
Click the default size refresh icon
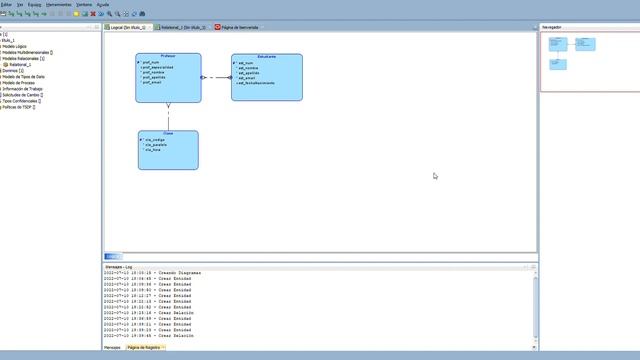coord(134,14)
